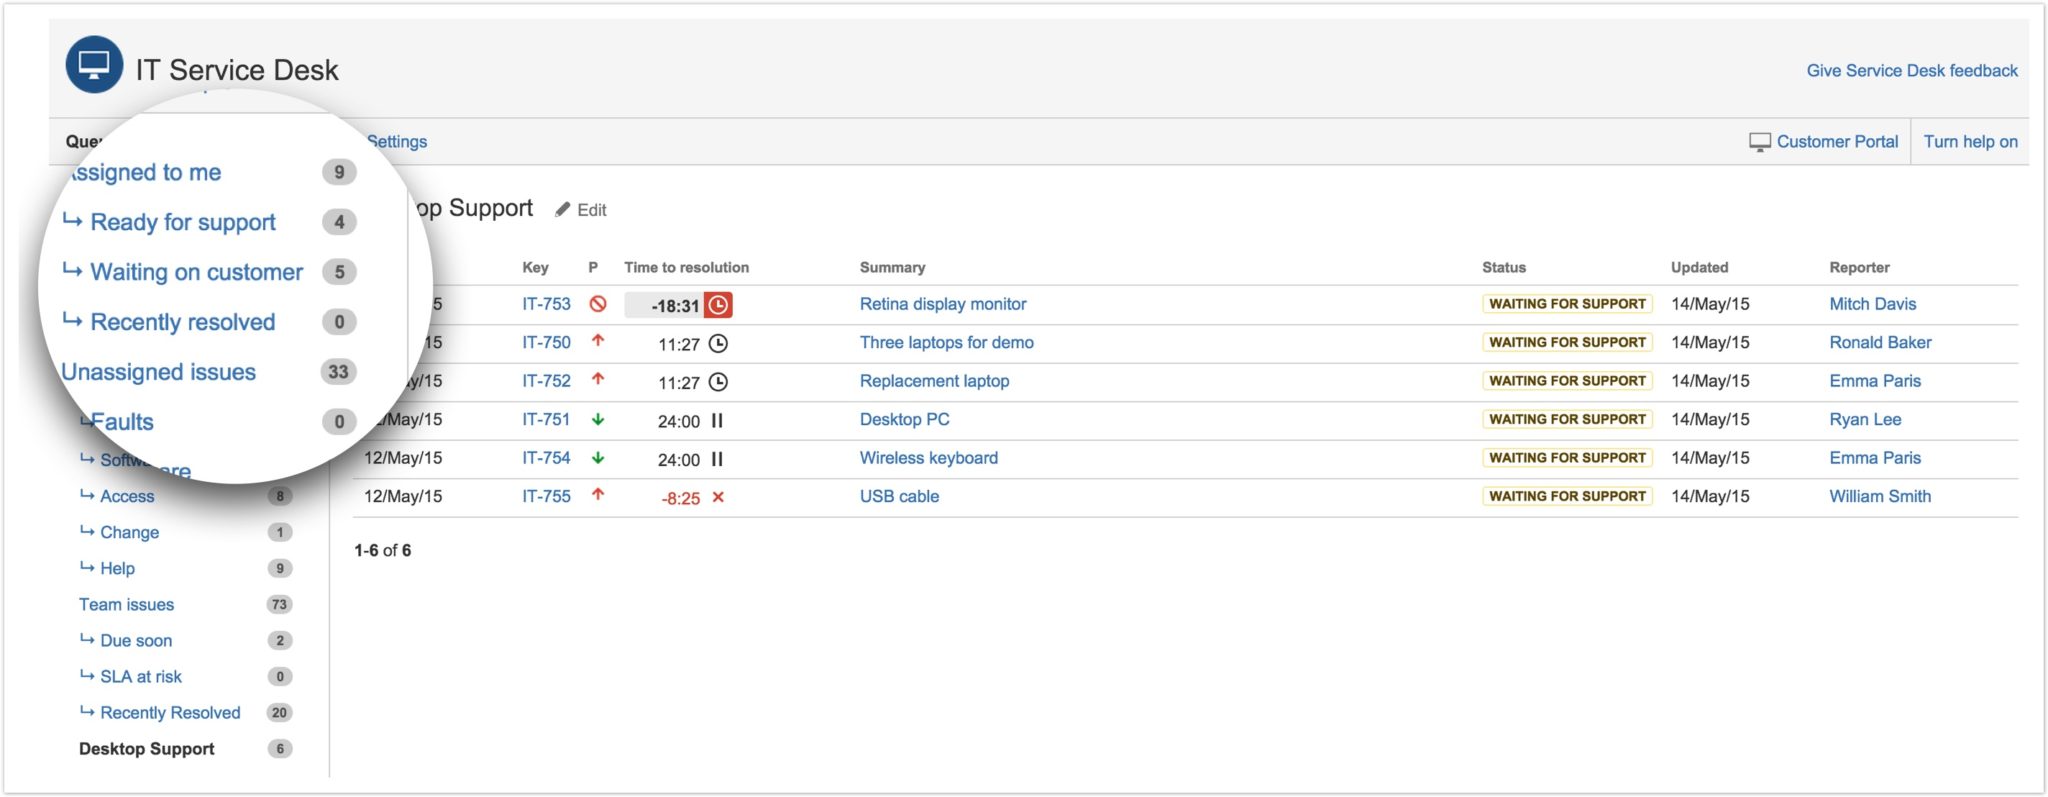Open the Recently Resolved queue under Team issues
Image resolution: width=2048 pixels, height=797 pixels.
(170, 712)
